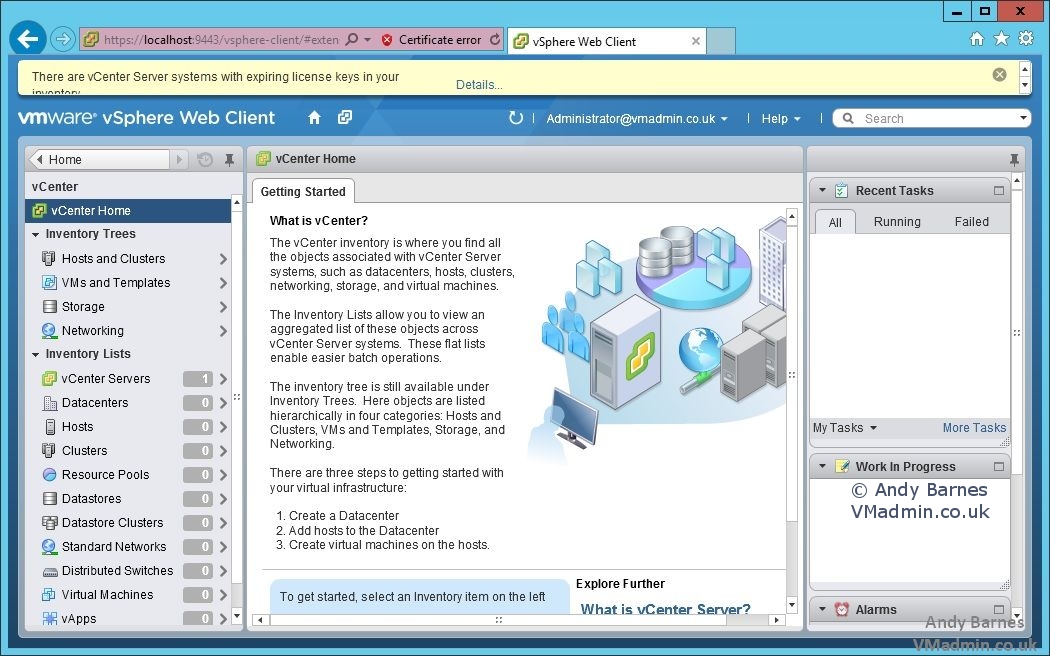
Task: Select the Datacenters item in Inventory Lists
Action: pyautogui.click(x=93, y=402)
